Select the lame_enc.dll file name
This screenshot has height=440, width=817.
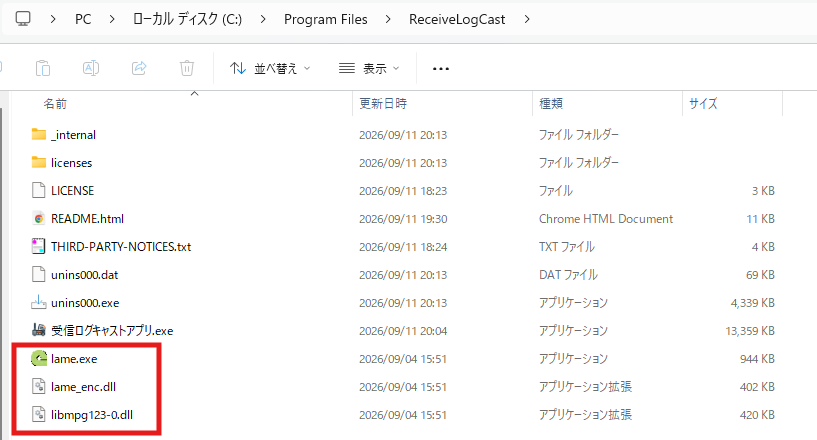83,387
